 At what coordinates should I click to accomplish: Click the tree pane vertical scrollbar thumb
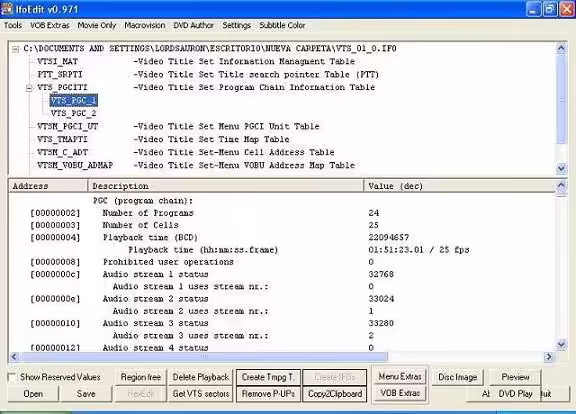[561, 99]
